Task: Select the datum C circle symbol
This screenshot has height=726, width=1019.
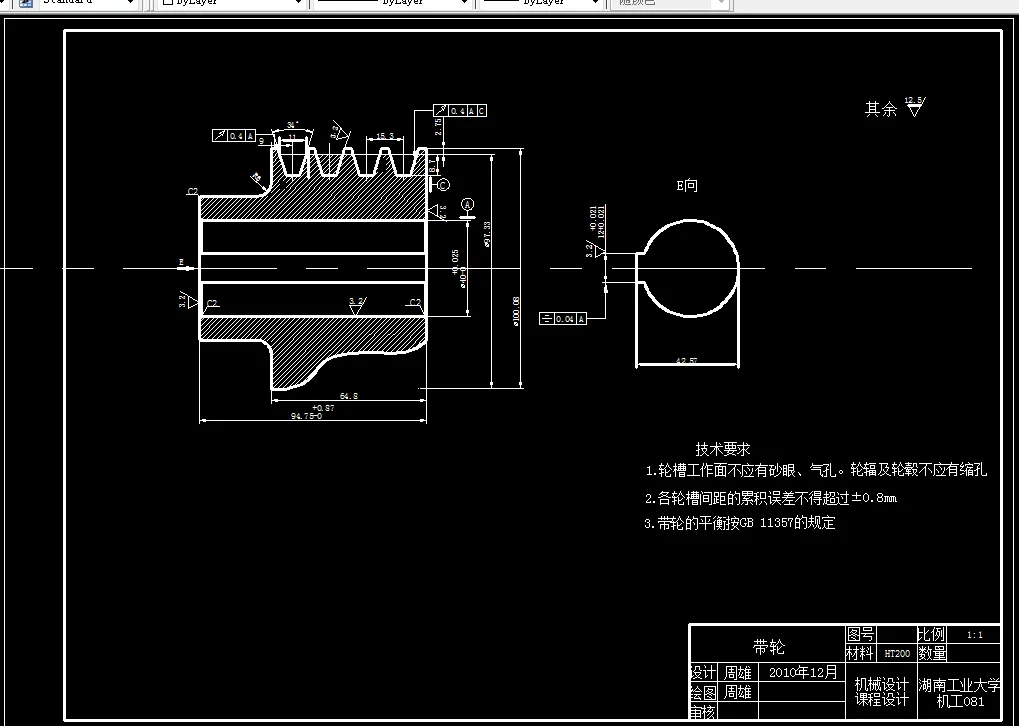Action: coord(443,185)
